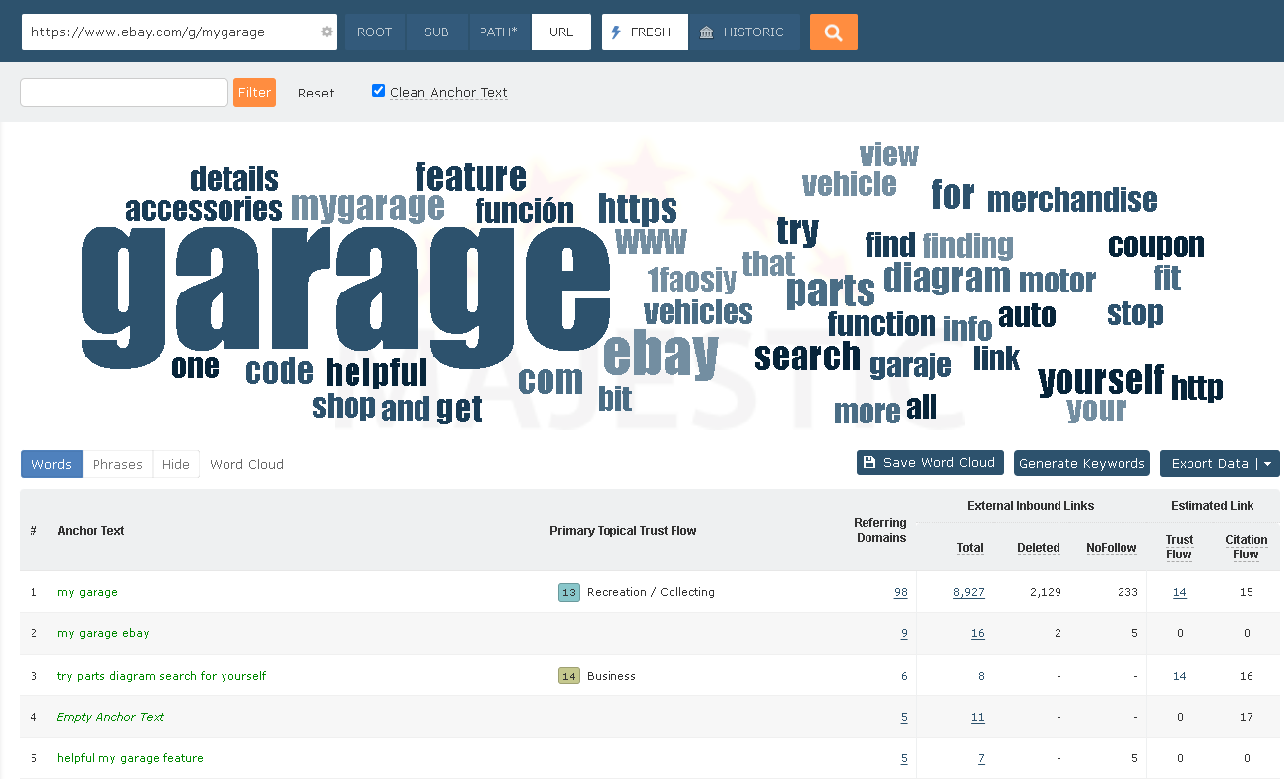Click the Generate Keywords button
Viewport: 1284px width, 779px height.
click(1081, 463)
